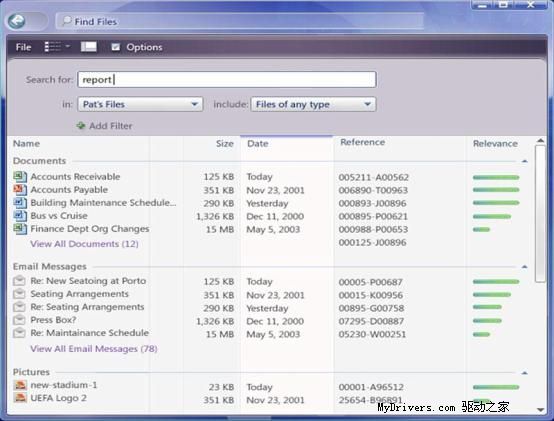Screen dimensions: 554x421
Task: Click View All Documents (12) link
Action: tap(84, 244)
